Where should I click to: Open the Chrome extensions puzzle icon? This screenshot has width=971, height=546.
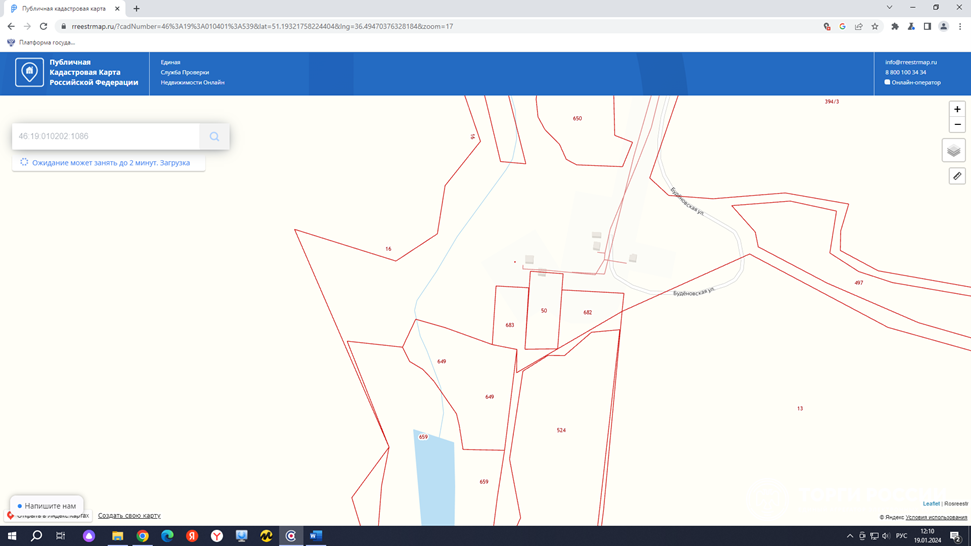pos(895,27)
